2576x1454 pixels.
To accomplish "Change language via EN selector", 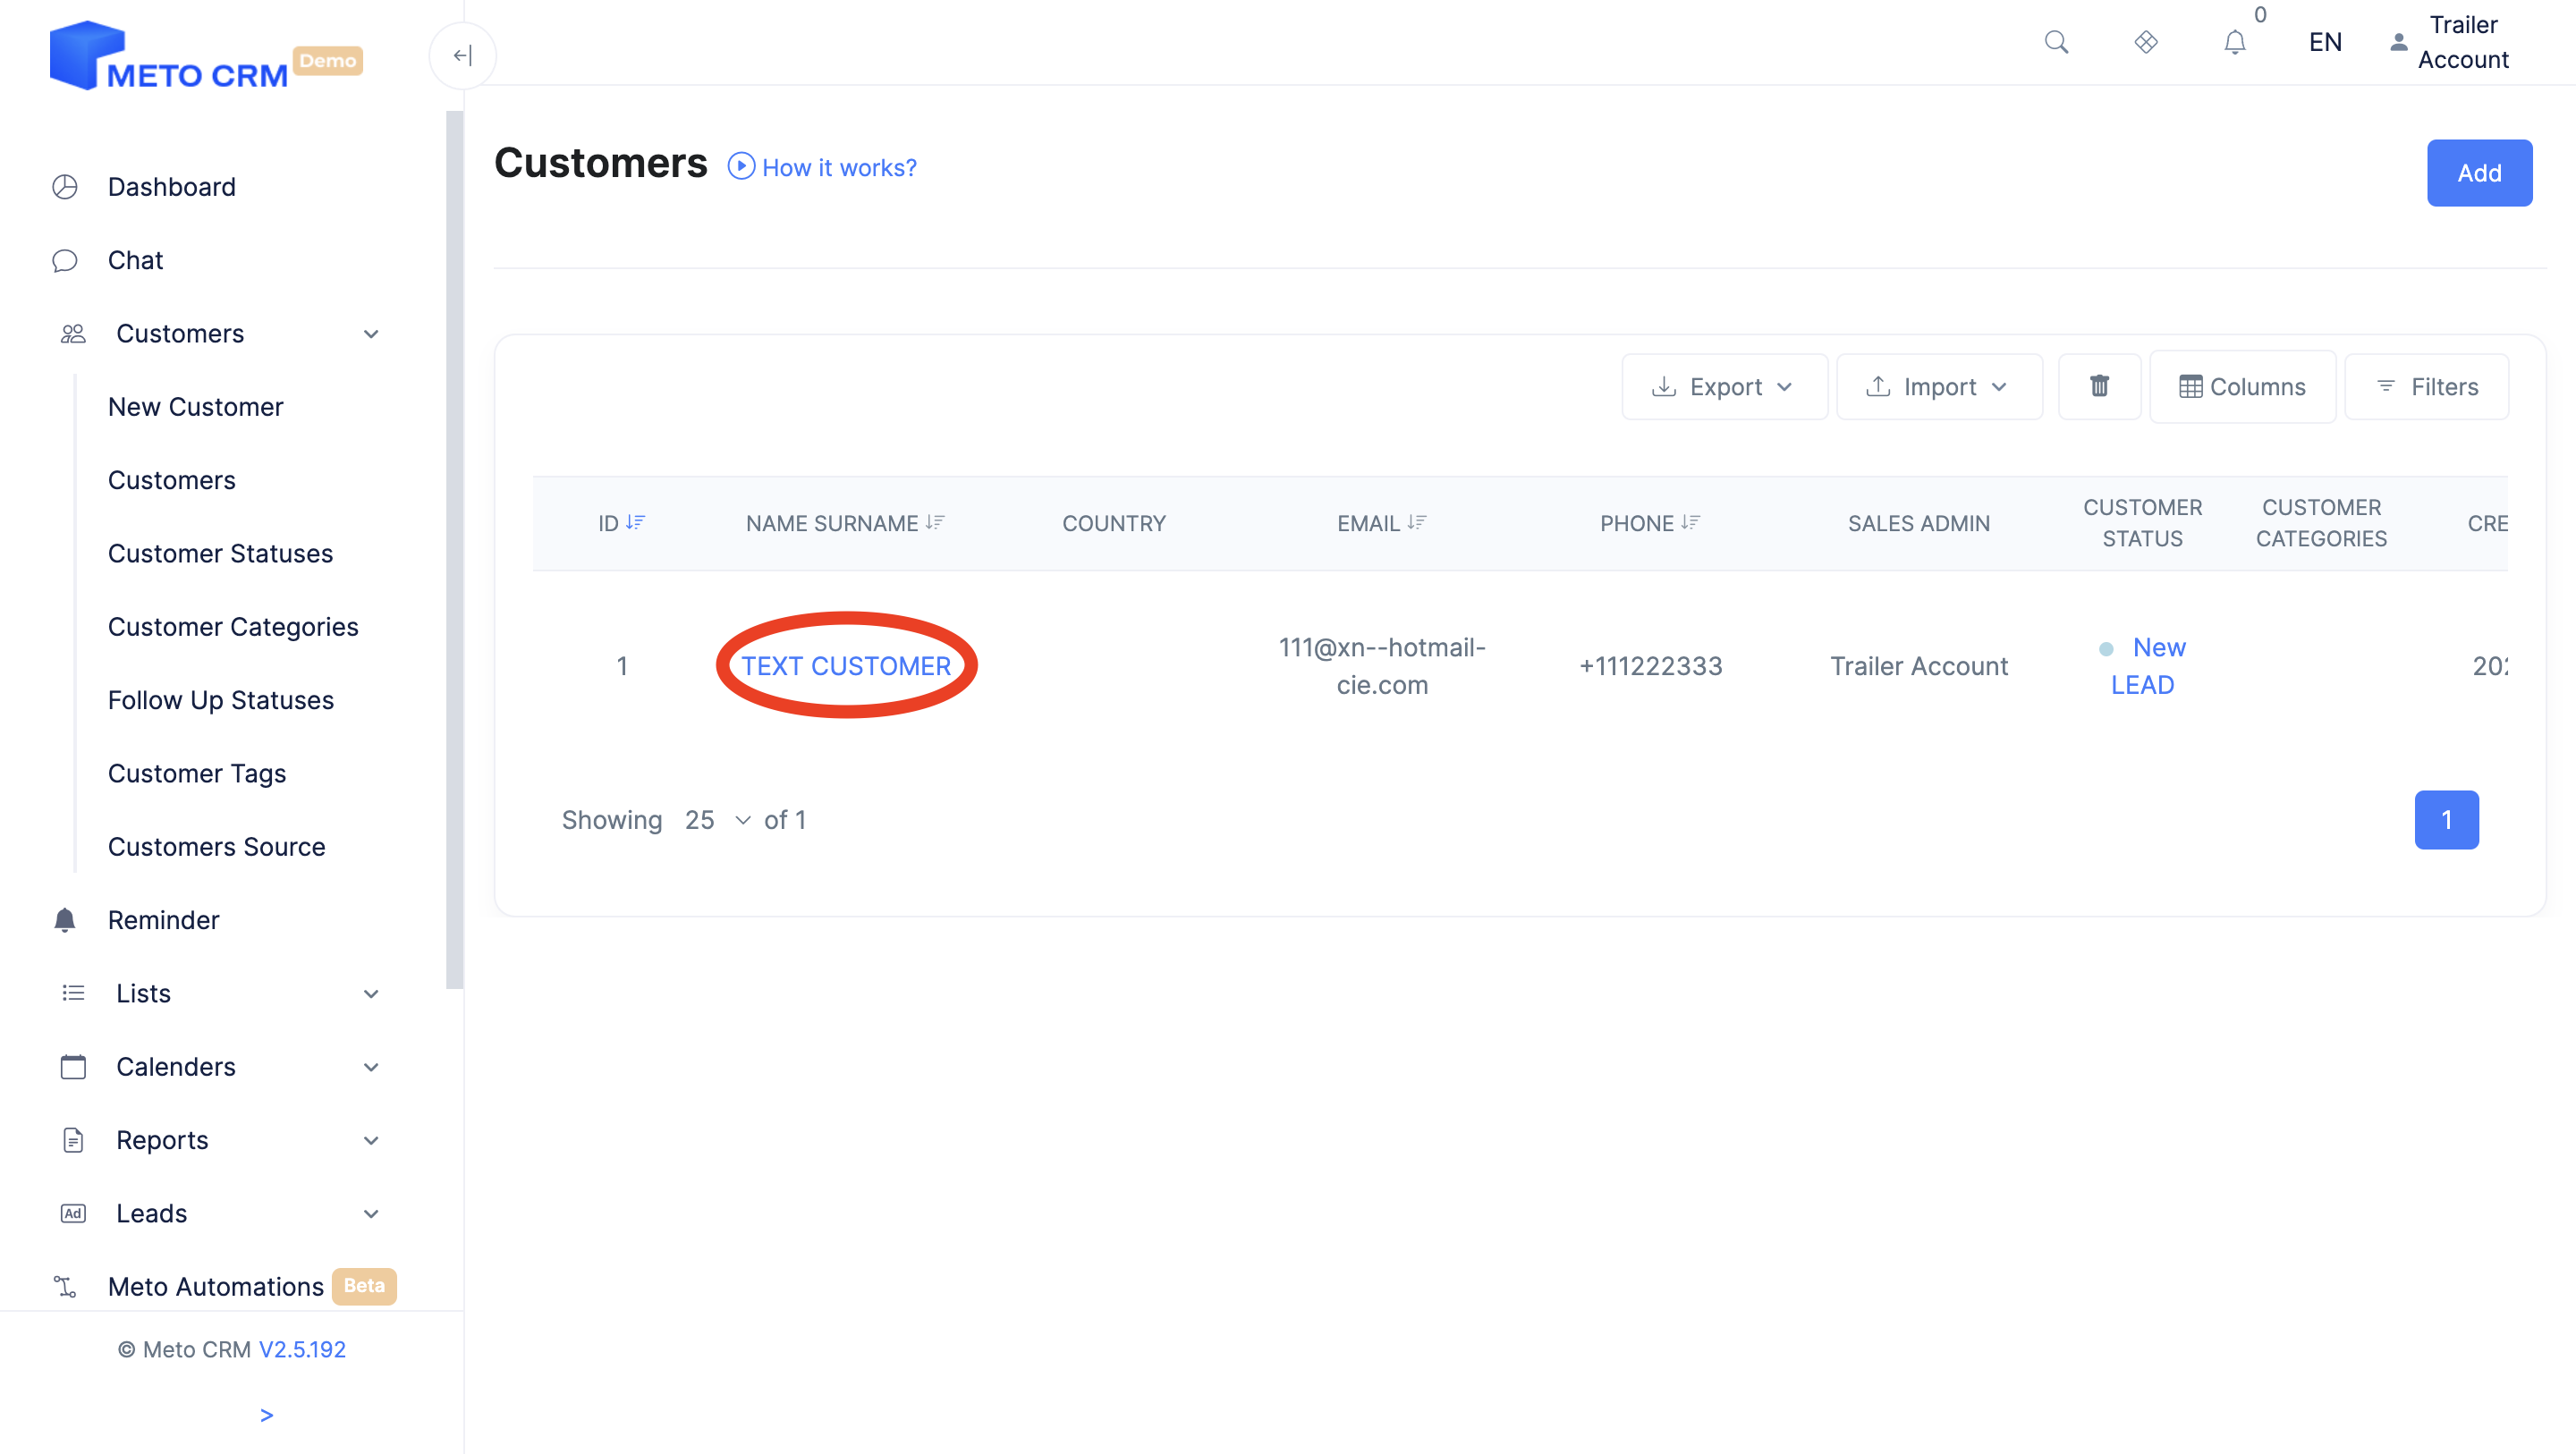I will coord(2325,42).
